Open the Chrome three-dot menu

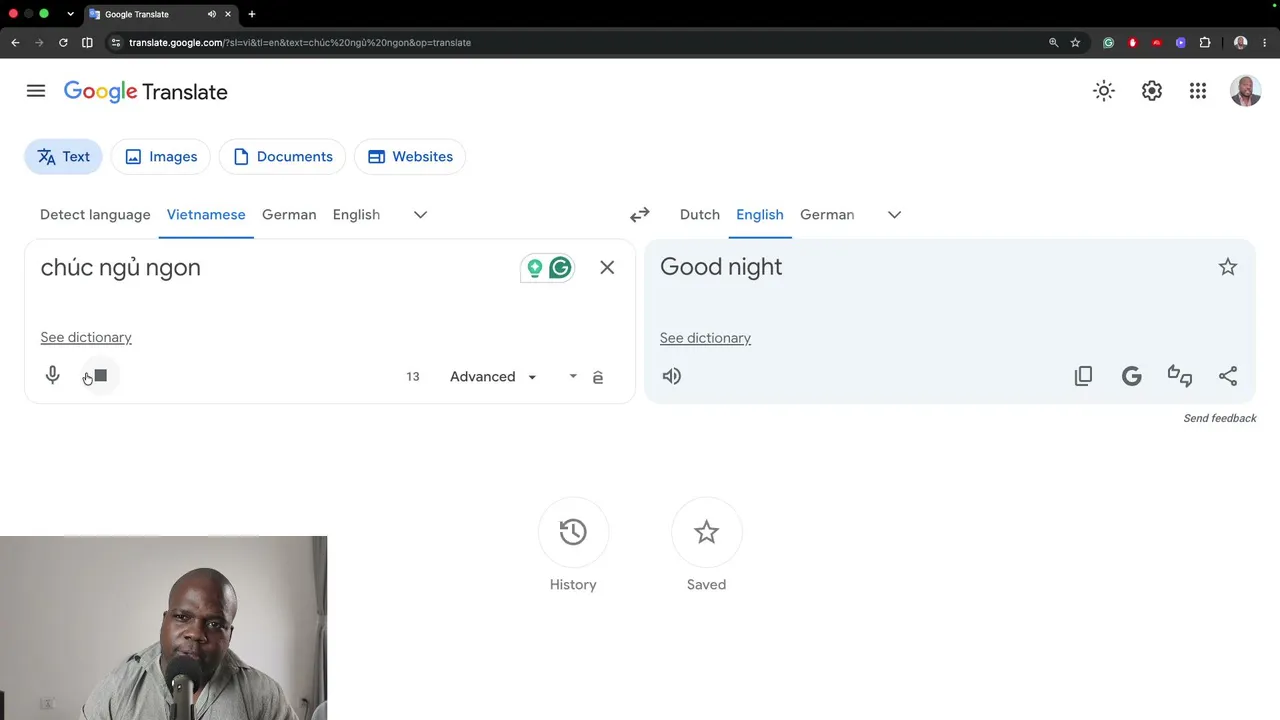click(1265, 43)
